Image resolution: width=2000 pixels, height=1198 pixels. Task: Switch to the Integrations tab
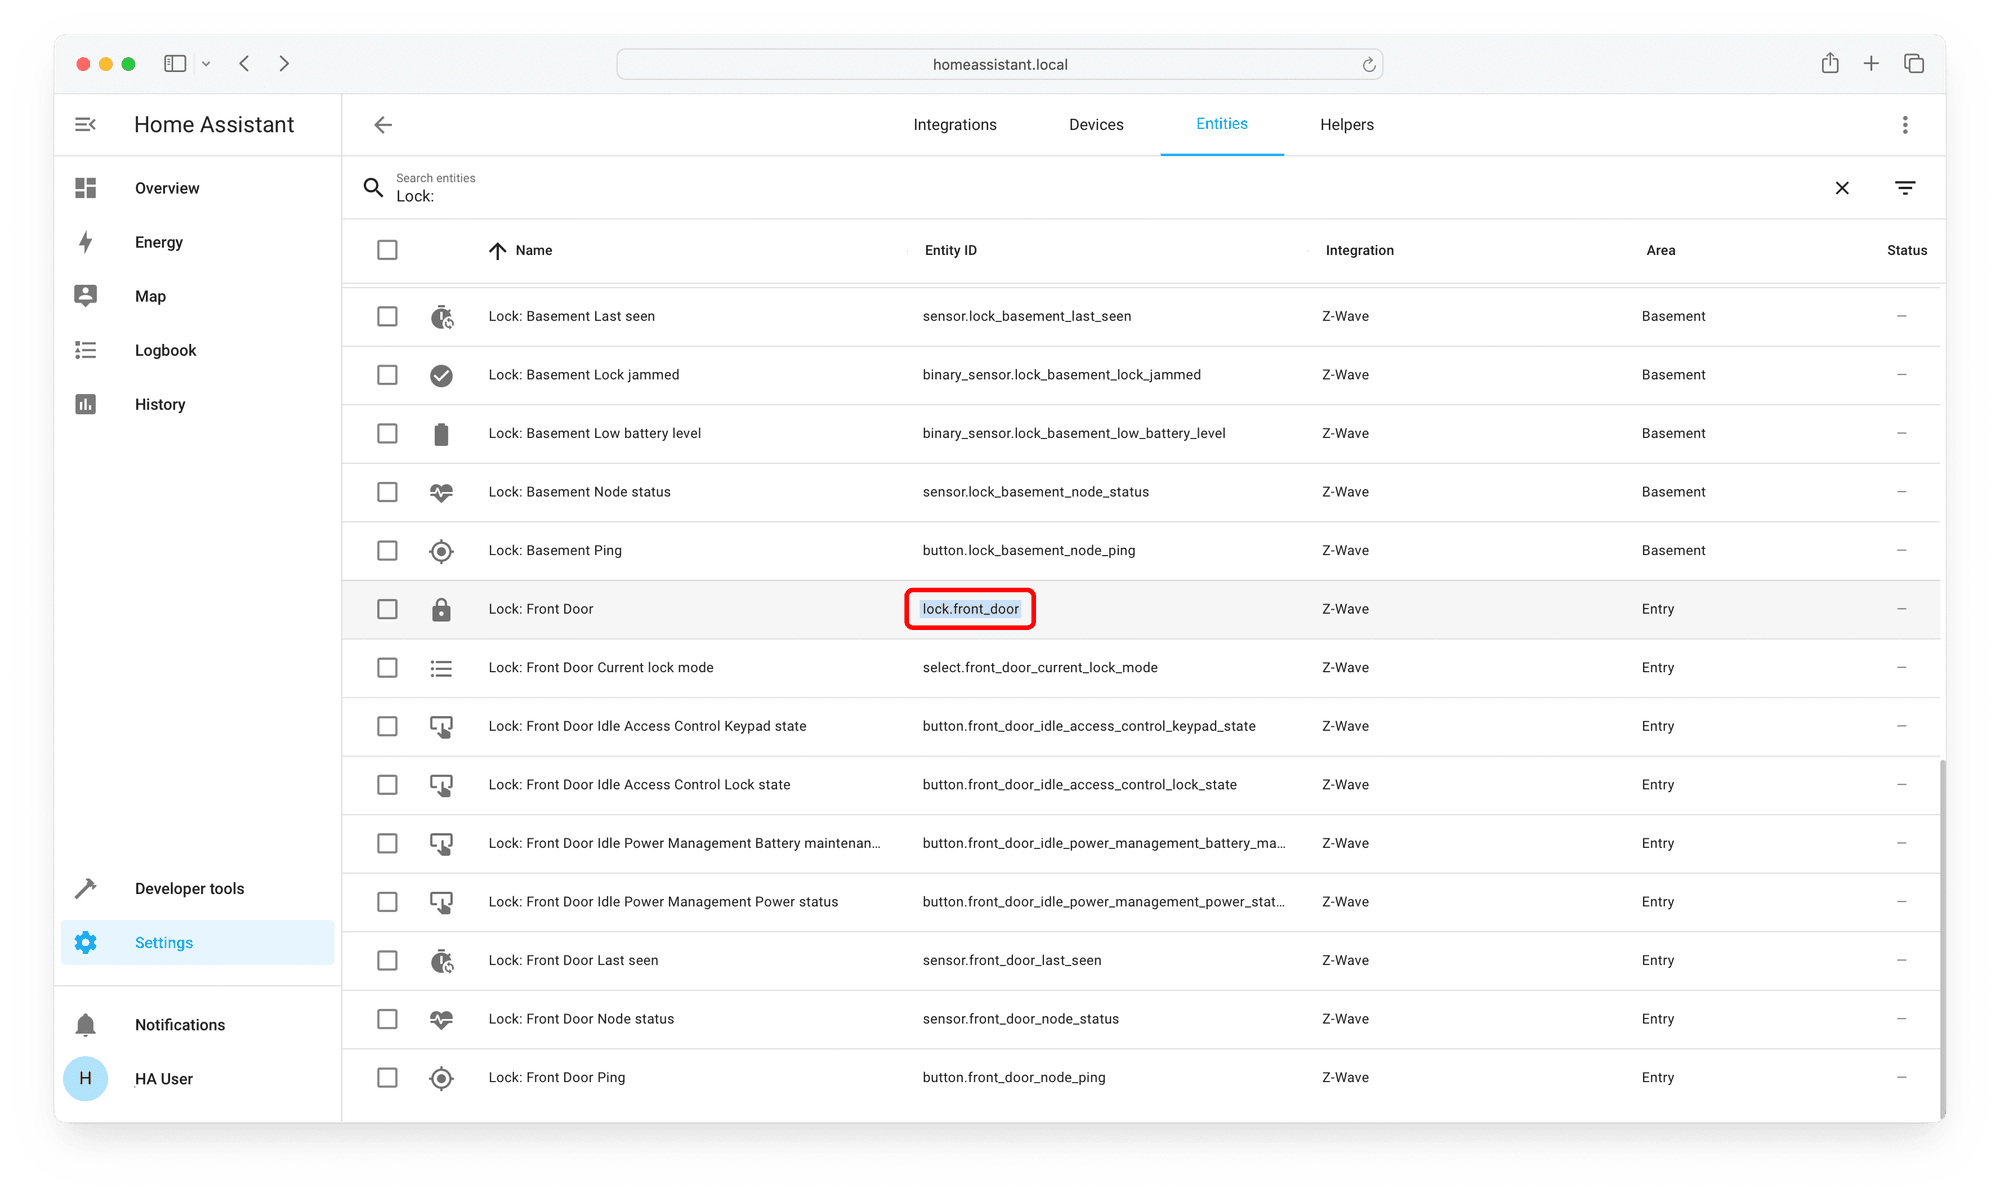955,125
